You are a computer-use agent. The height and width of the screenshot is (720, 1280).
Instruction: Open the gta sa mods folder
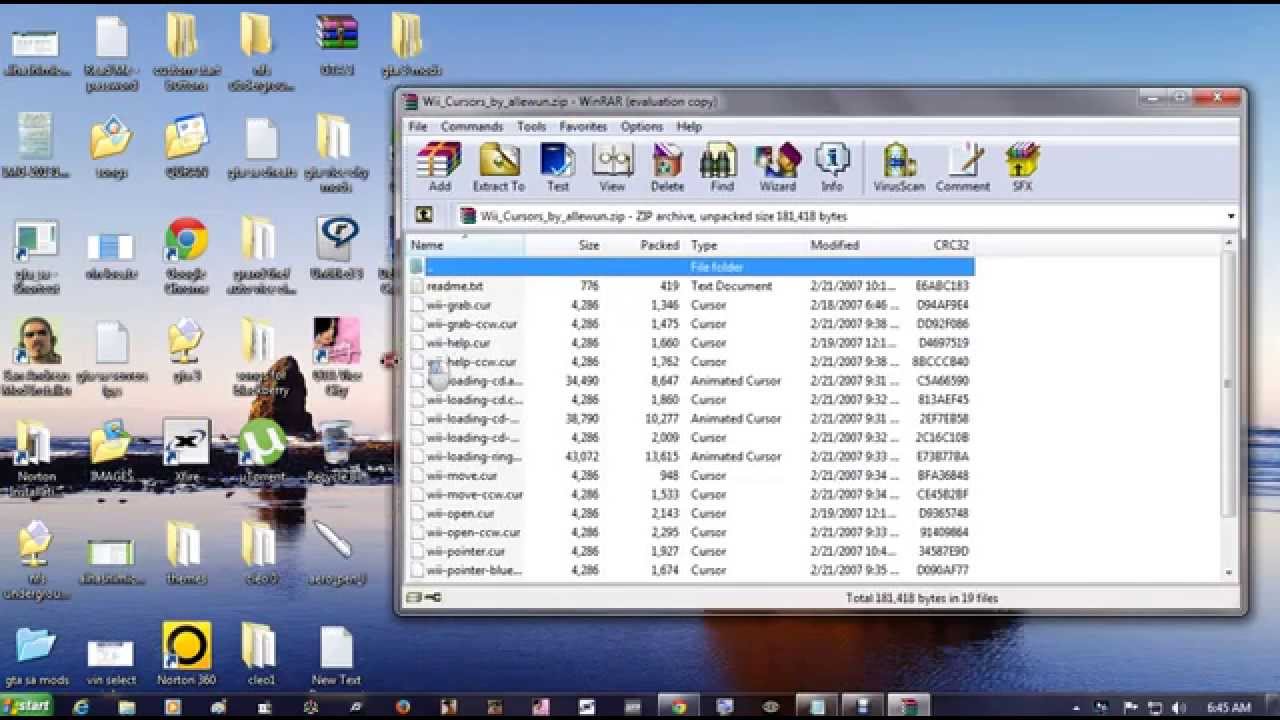36,655
